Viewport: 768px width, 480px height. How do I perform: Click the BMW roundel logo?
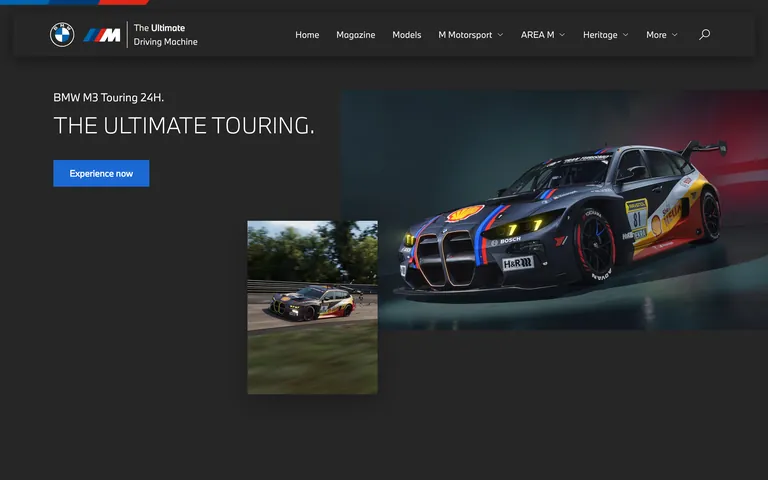click(62, 35)
